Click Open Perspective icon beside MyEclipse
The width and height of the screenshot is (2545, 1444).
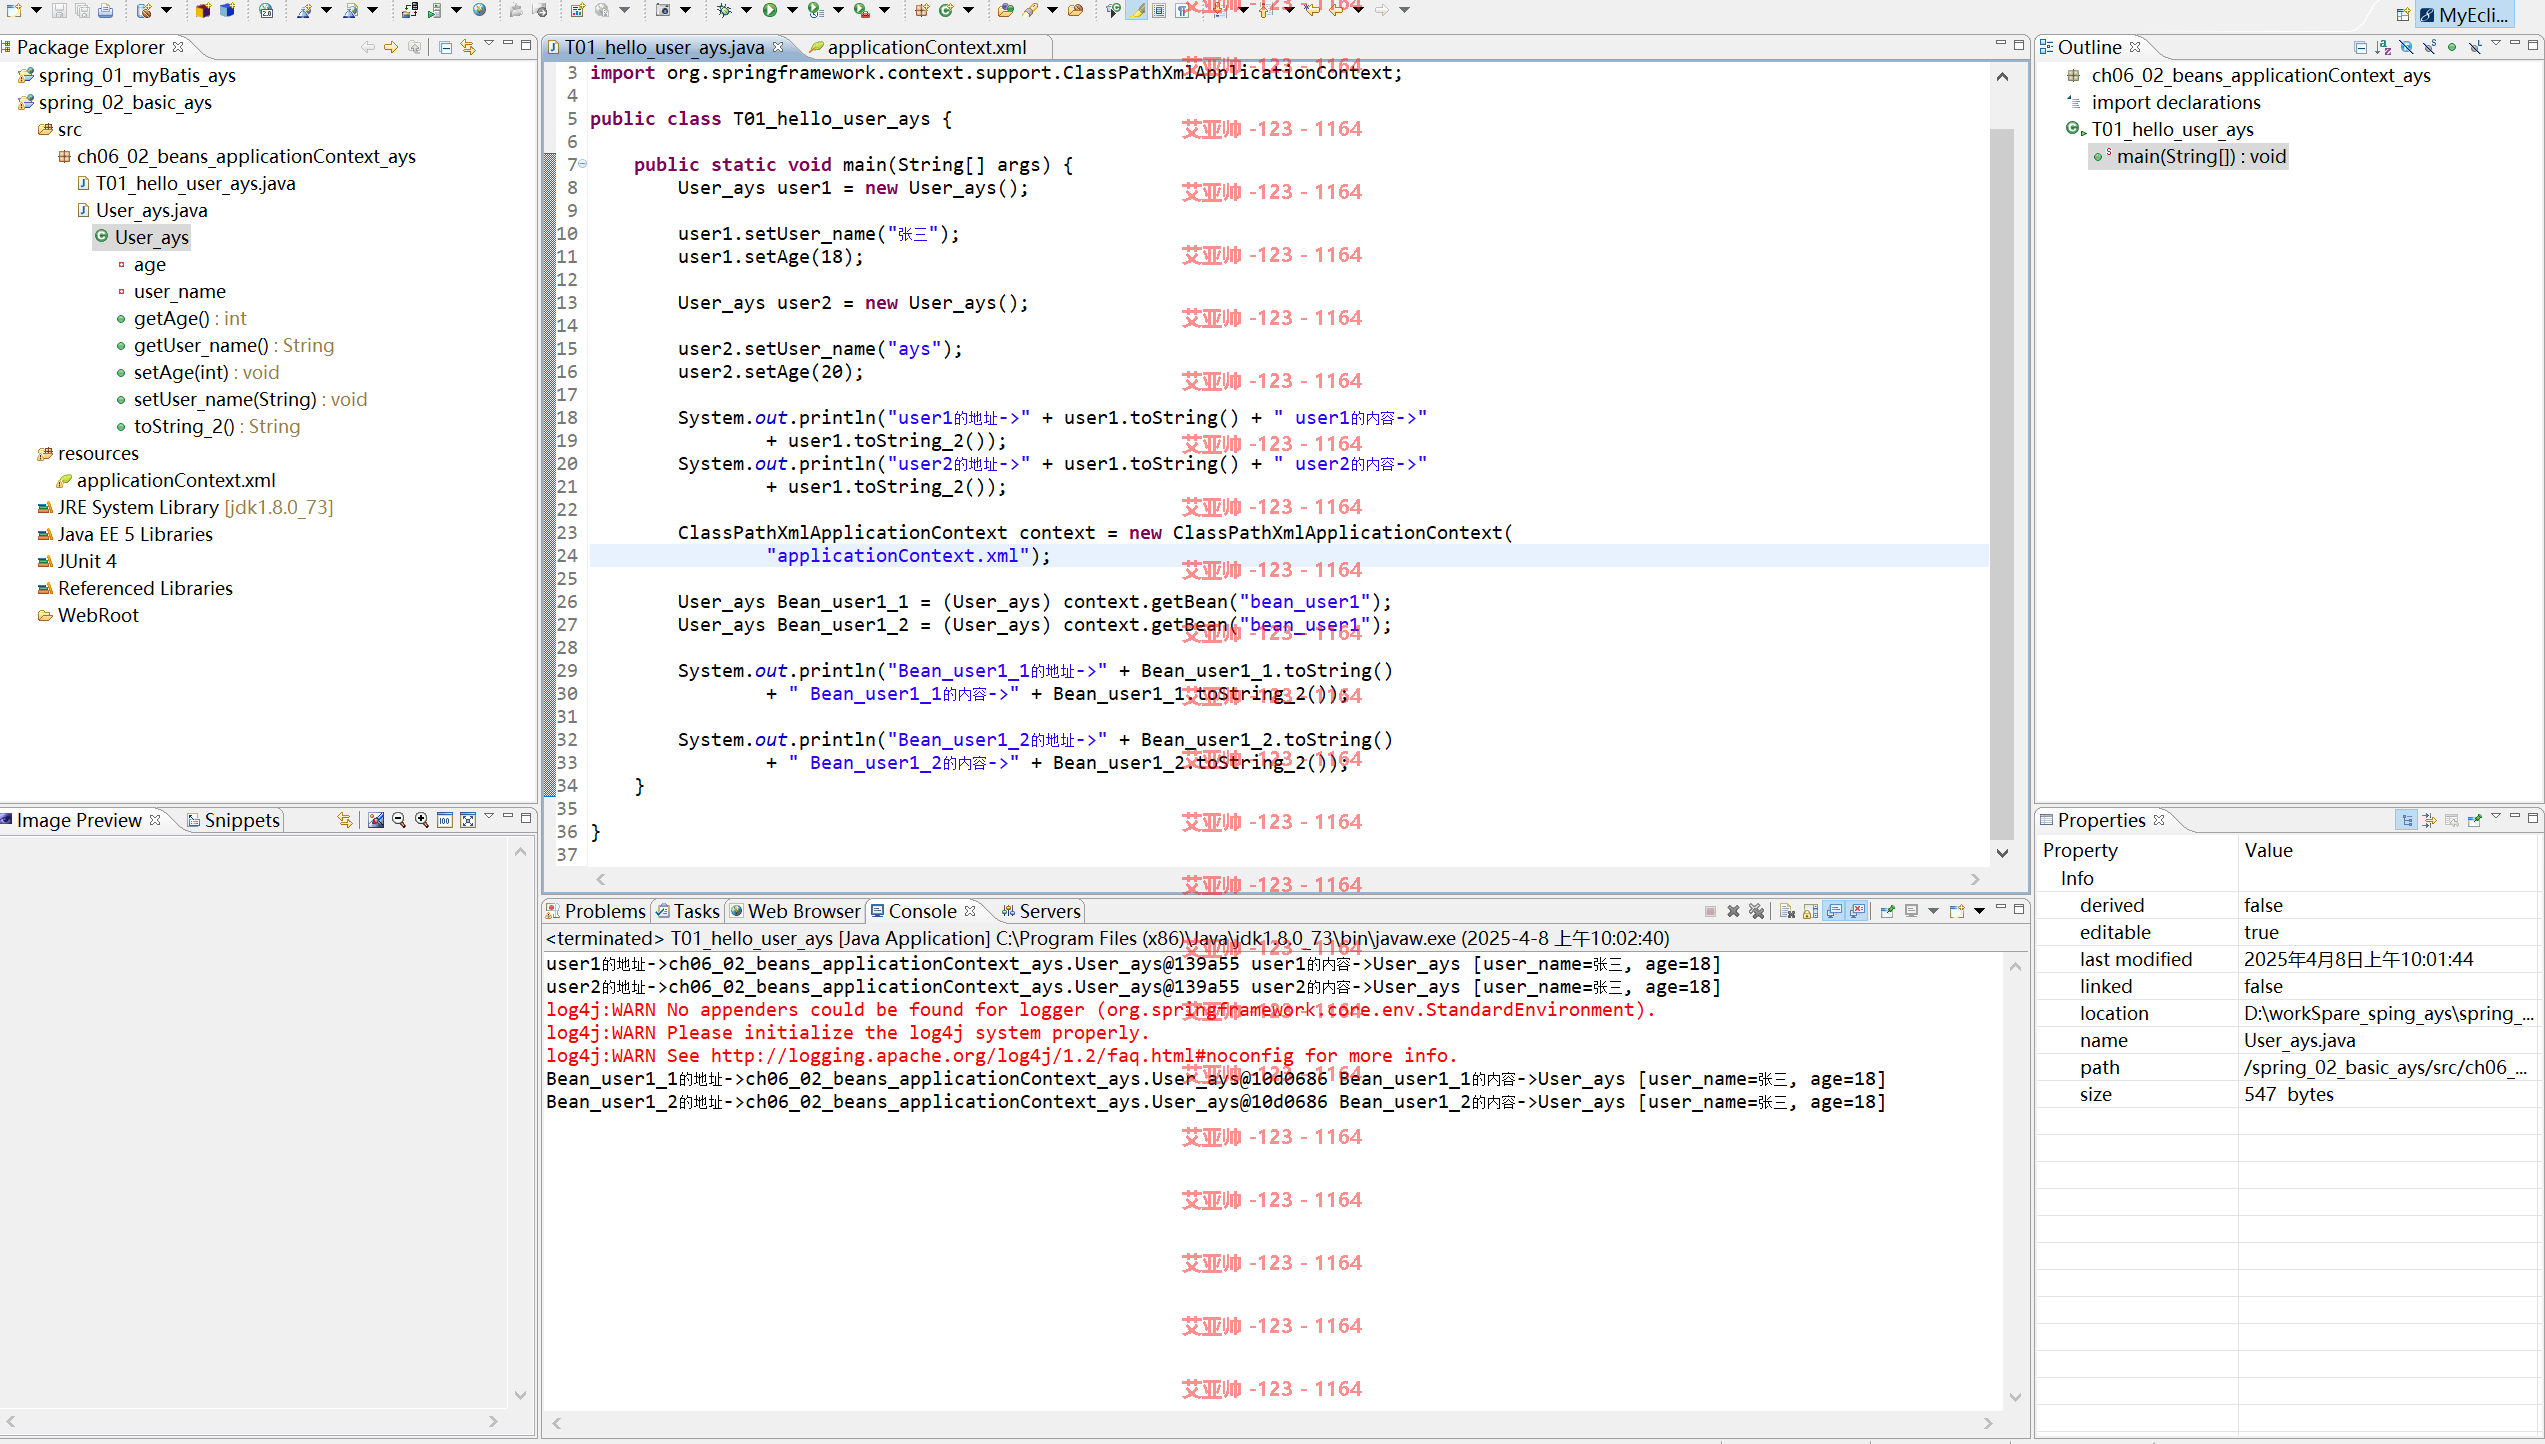[x=2403, y=15]
